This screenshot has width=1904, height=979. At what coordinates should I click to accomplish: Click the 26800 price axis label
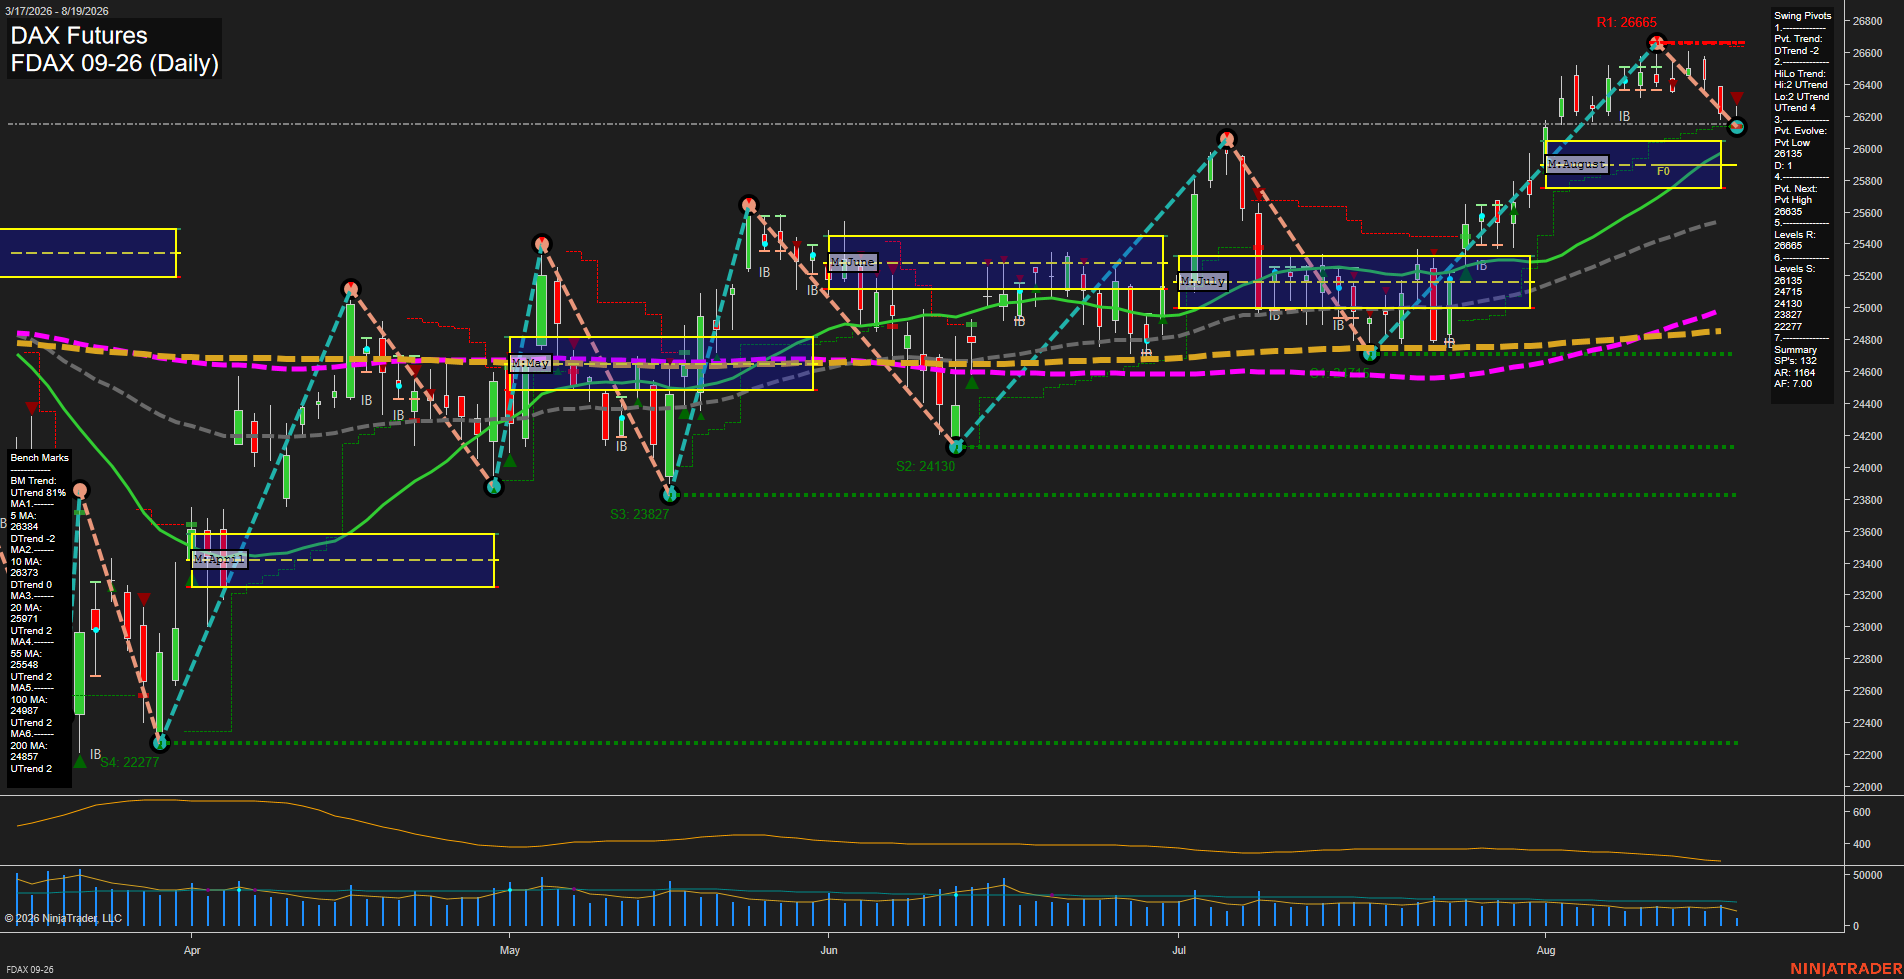click(1868, 21)
